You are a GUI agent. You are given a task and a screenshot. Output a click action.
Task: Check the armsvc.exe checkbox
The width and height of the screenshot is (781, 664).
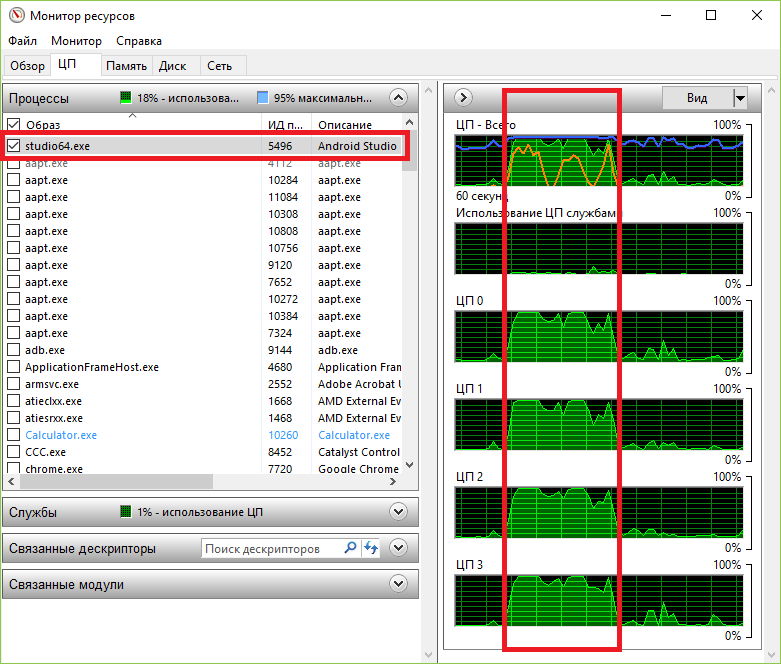(x=13, y=384)
